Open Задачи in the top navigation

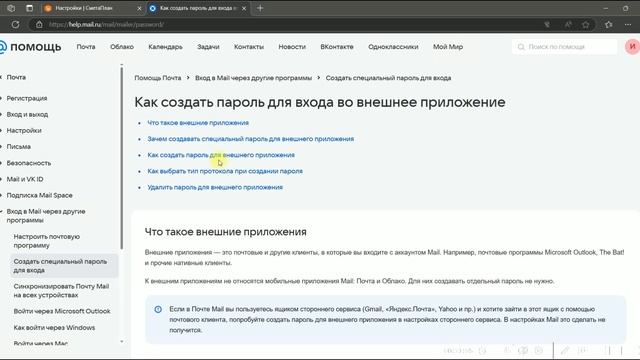(x=208, y=47)
